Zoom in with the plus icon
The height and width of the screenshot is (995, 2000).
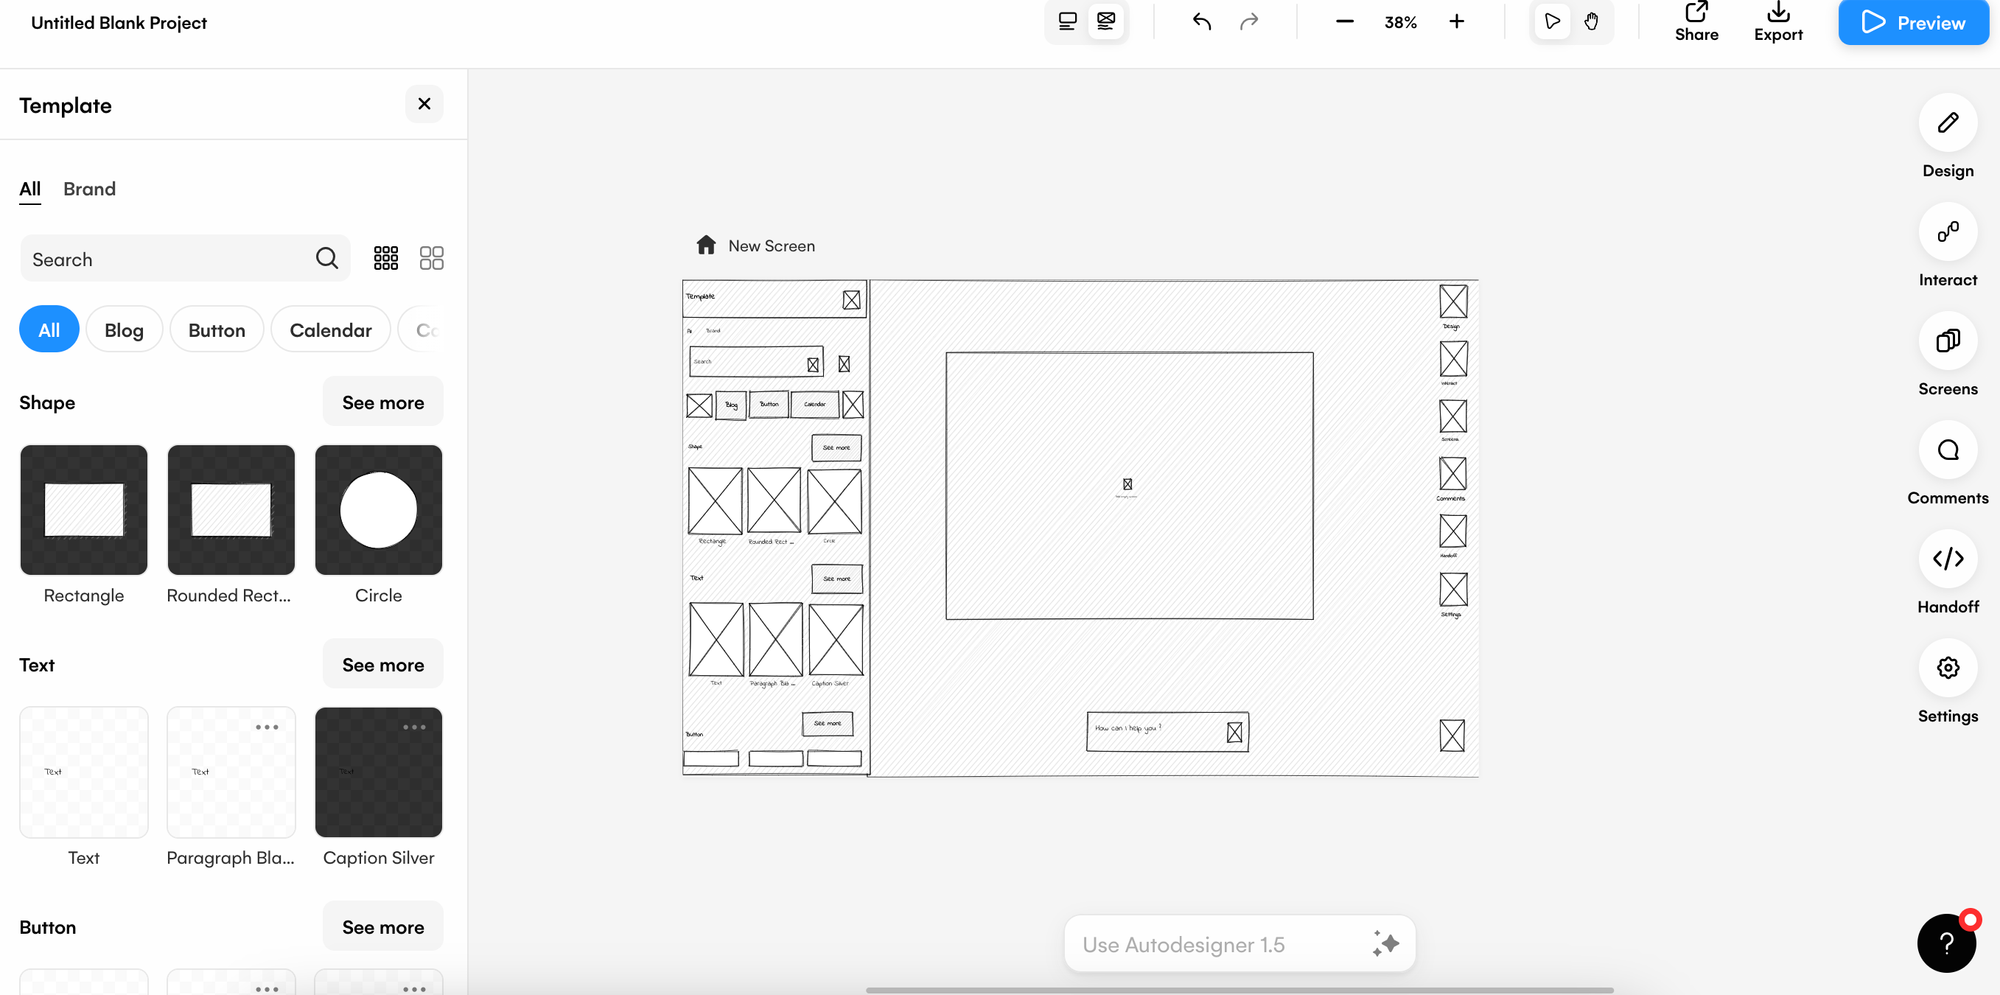pos(1457,22)
